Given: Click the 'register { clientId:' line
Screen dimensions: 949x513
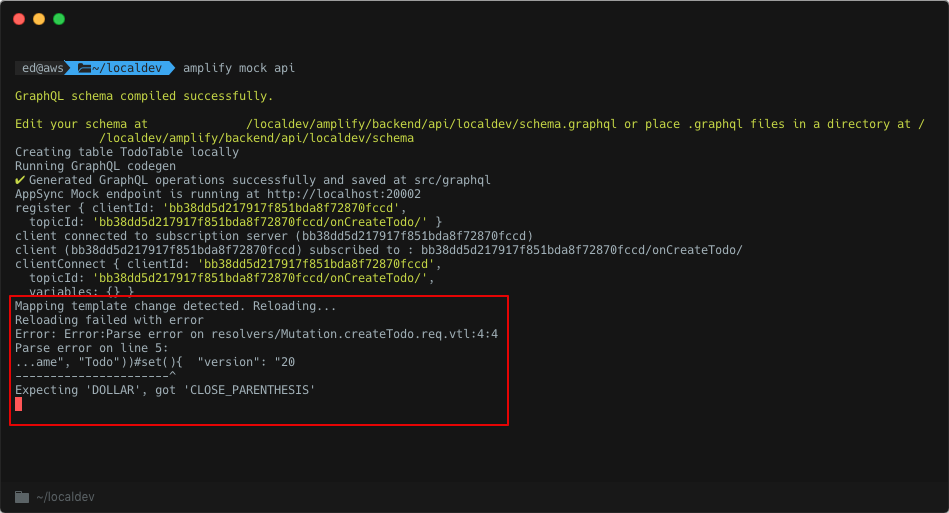Looking at the screenshot, I should click(x=211, y=207).
